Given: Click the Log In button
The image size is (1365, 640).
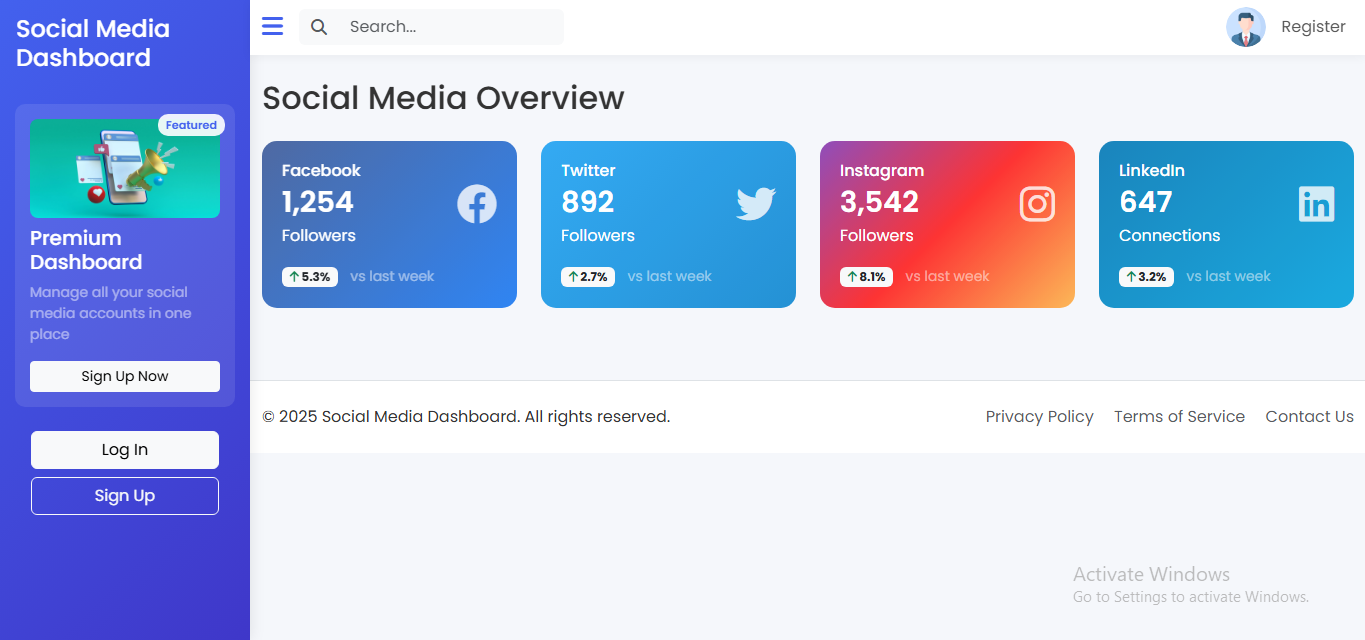Looking at the screenshot, I should 125,450.
